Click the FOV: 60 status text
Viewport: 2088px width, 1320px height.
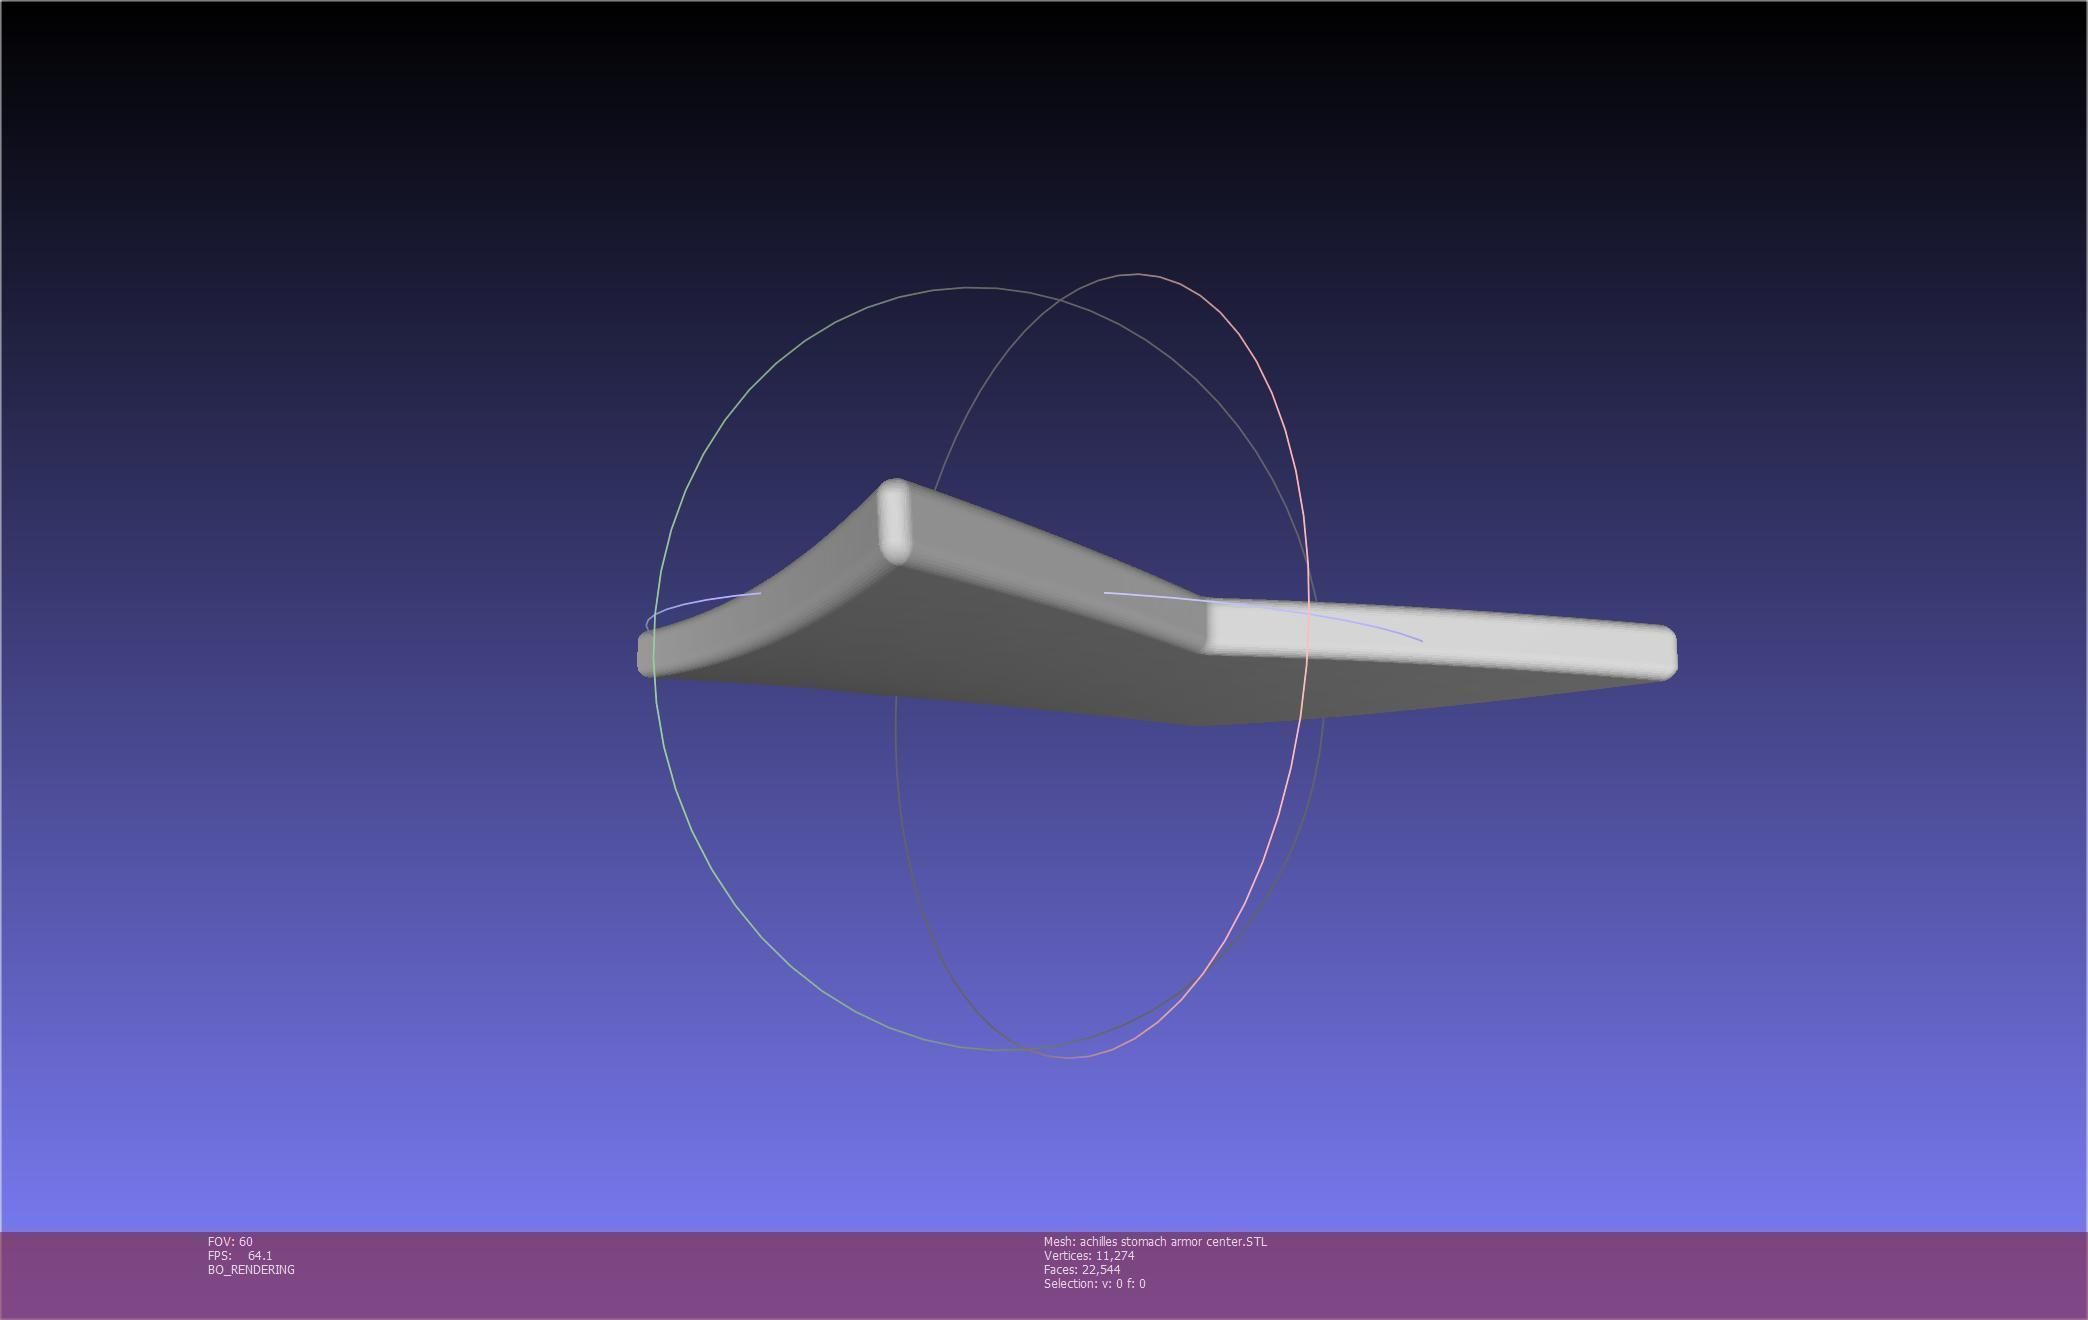point(230,1241)
